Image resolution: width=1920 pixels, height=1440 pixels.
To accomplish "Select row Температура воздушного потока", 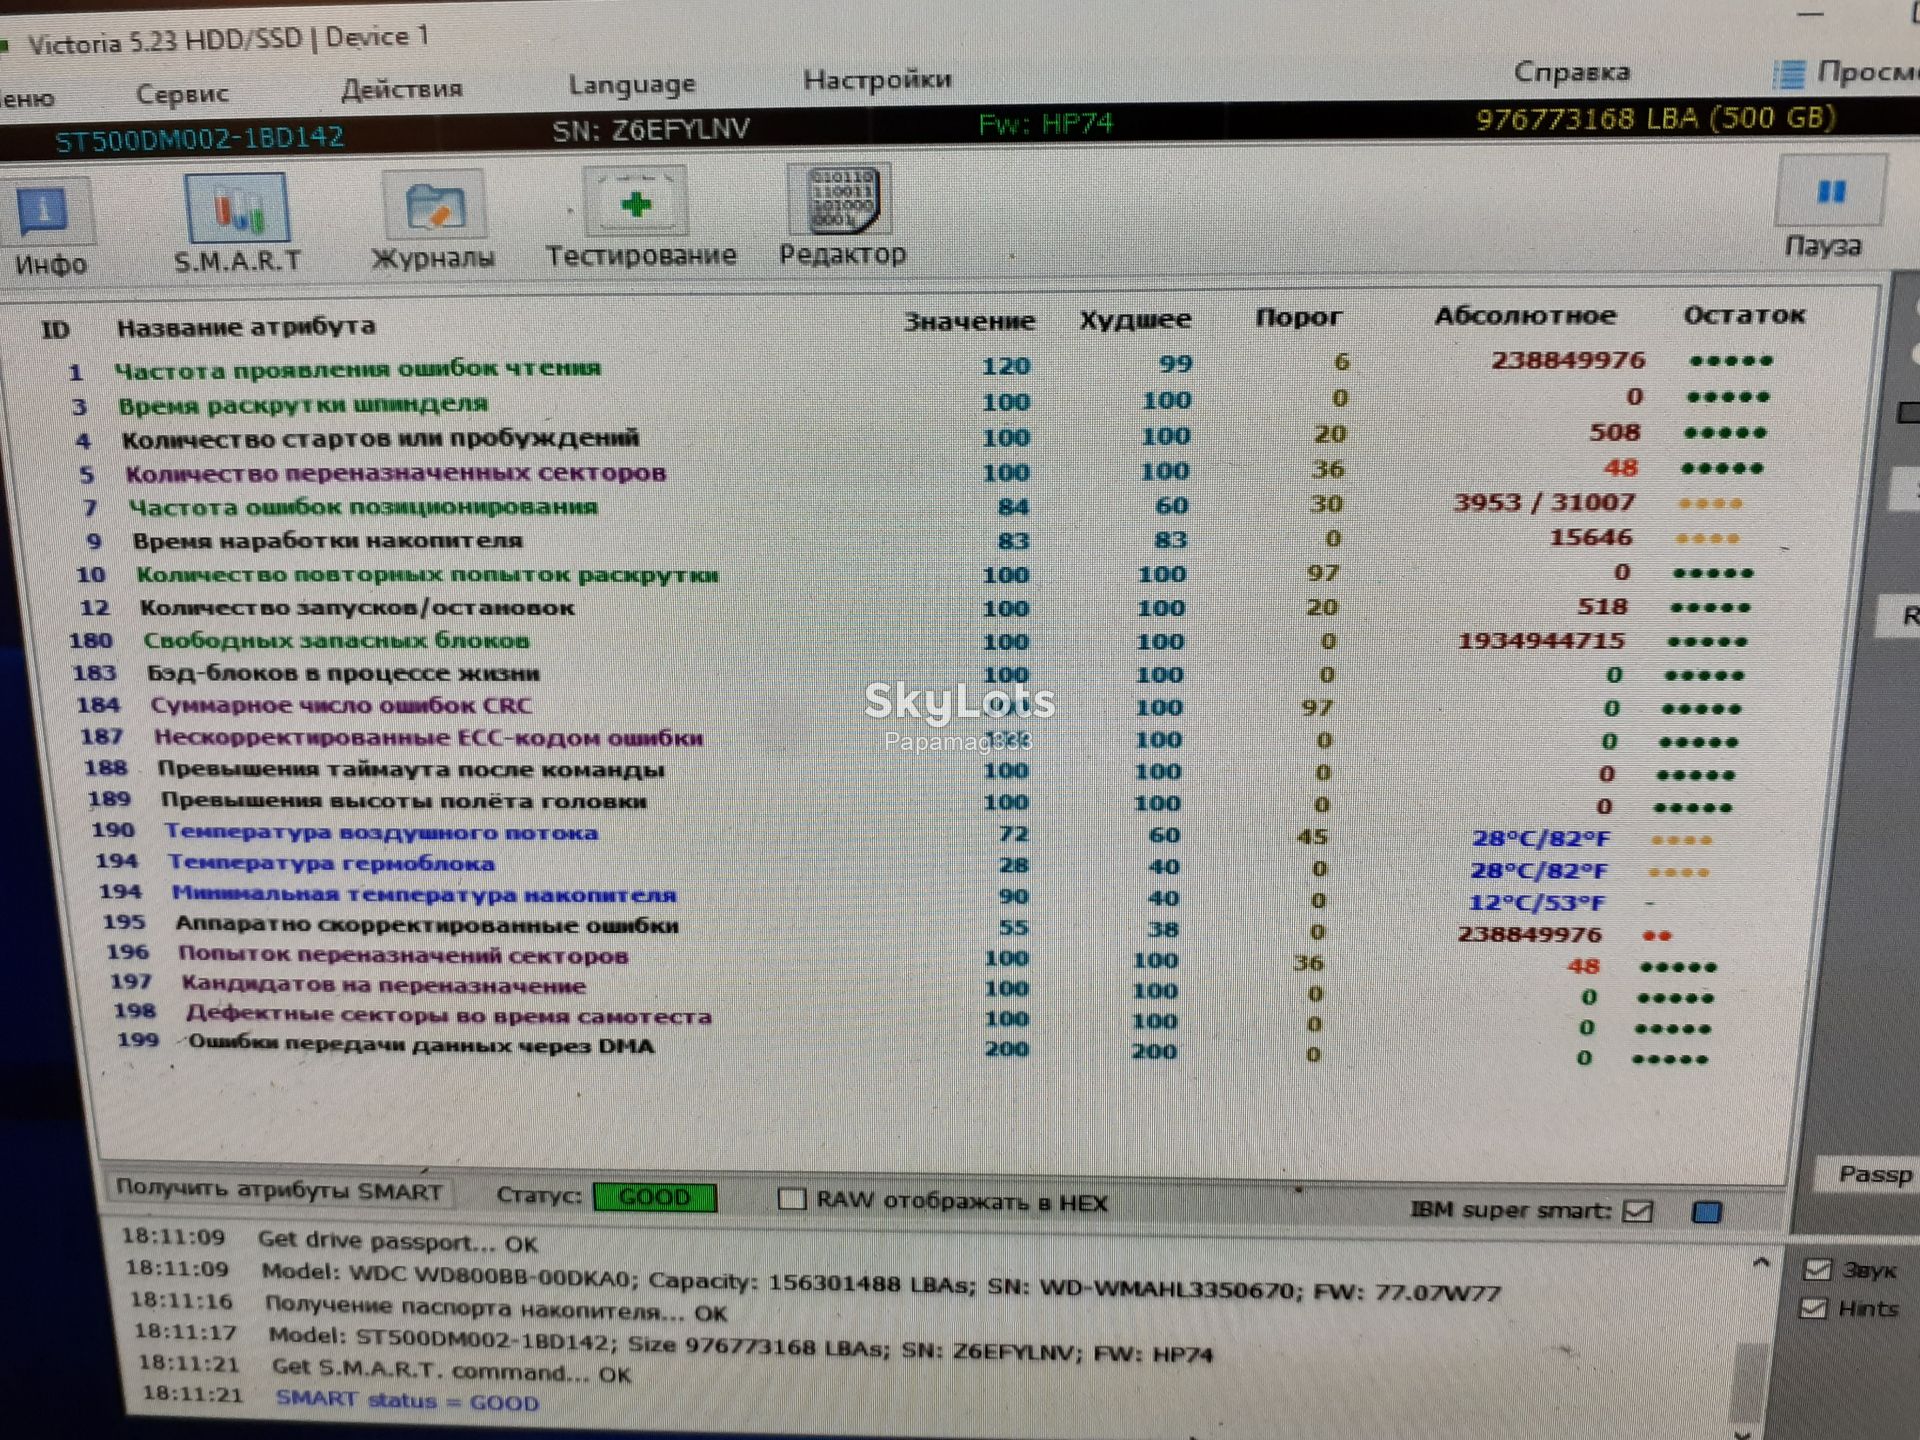I will point(900,834).
